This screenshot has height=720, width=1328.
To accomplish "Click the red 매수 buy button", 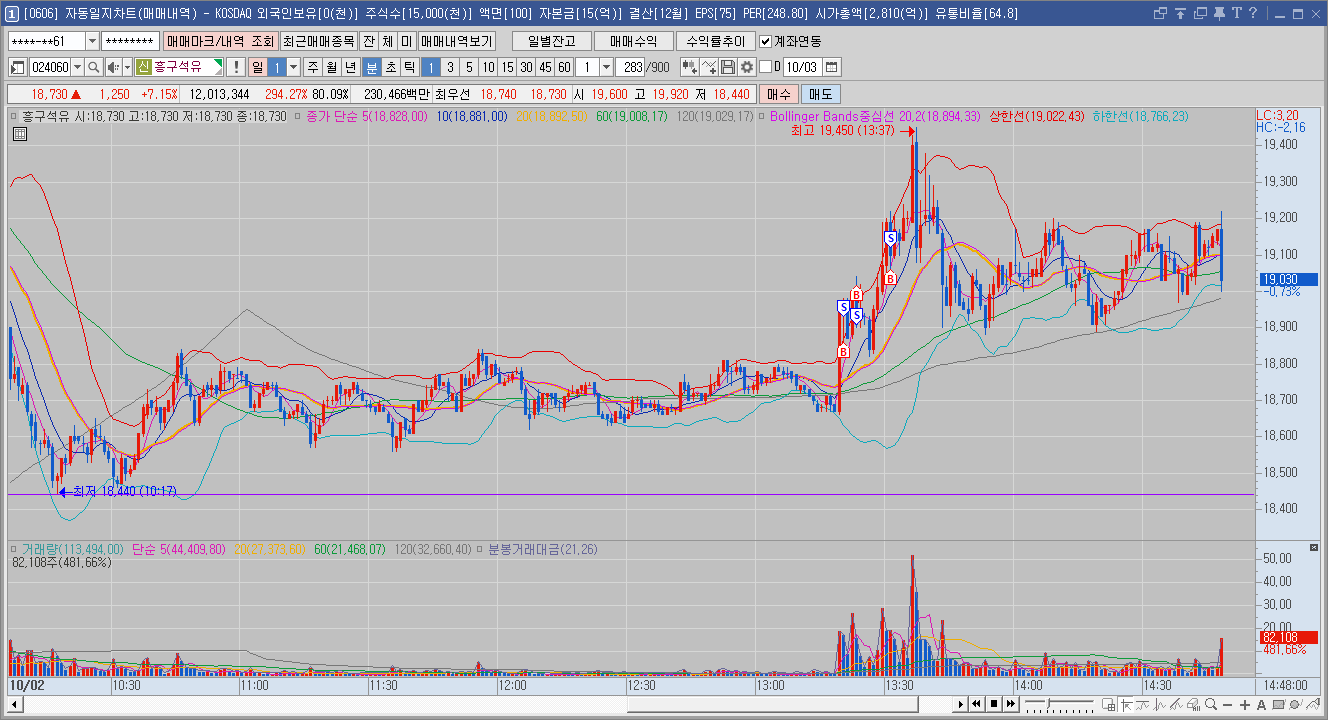I will point(779,94).
